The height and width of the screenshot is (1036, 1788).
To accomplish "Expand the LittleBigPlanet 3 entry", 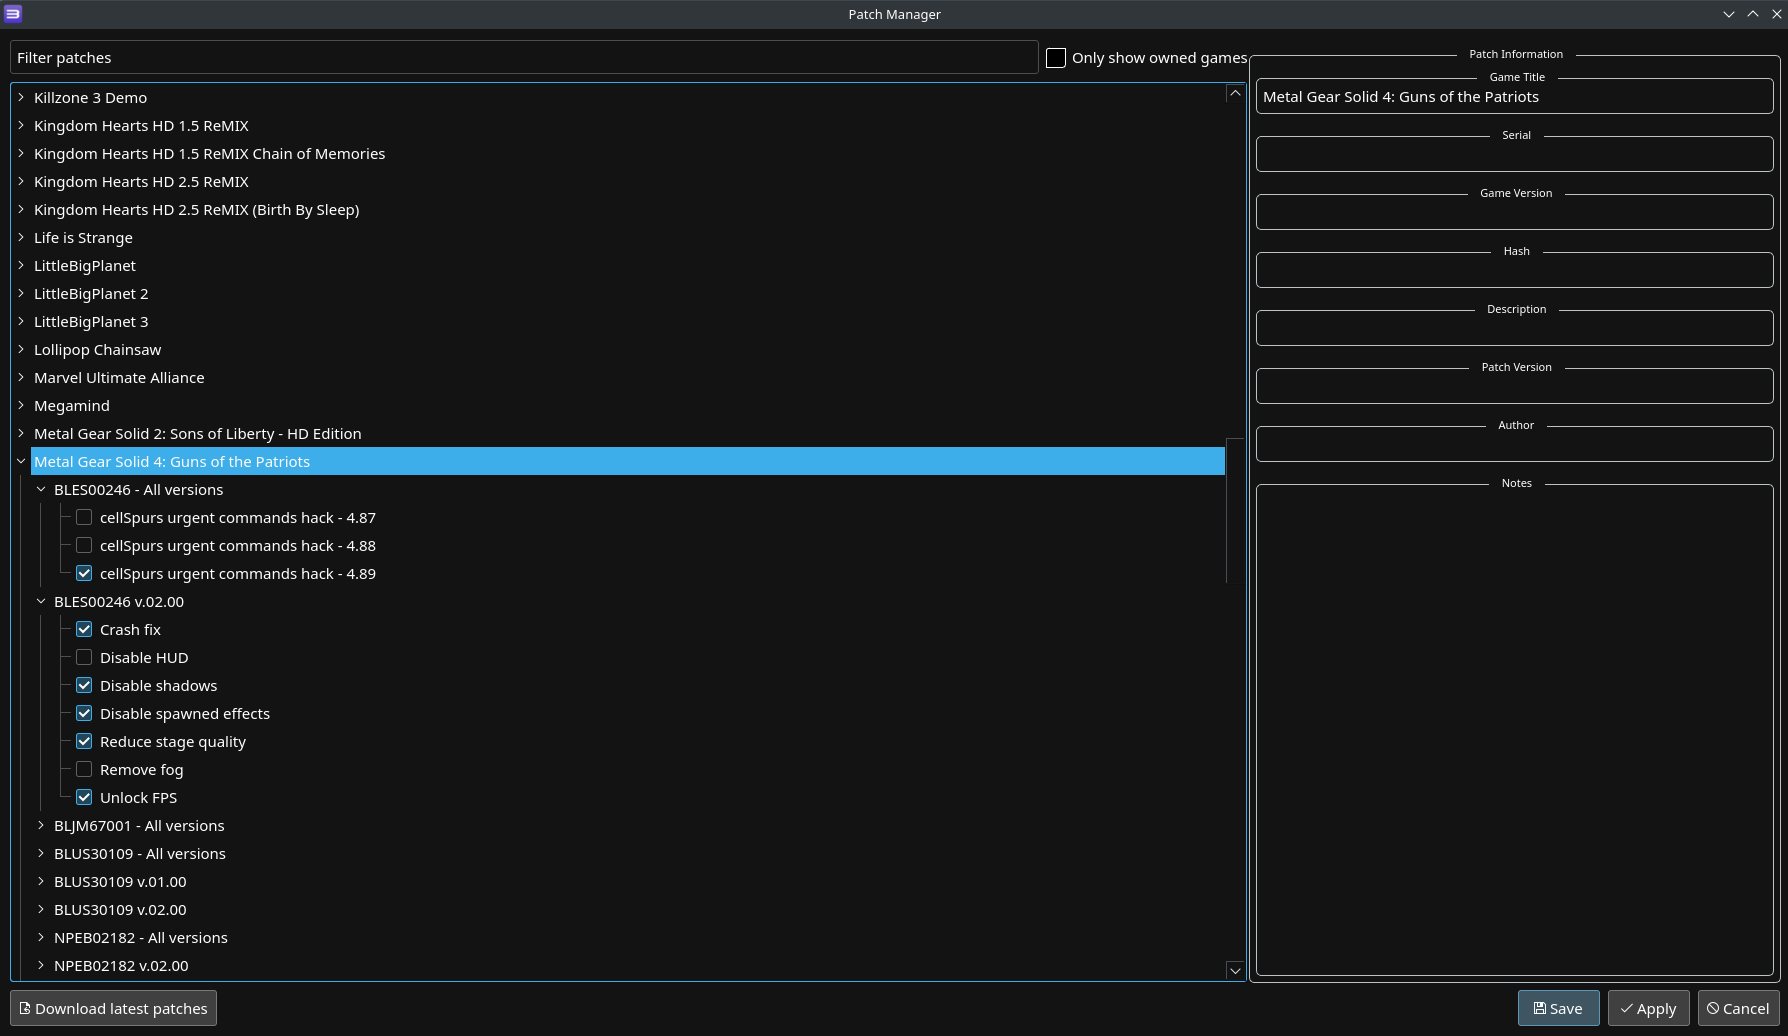I will [21, 322].
